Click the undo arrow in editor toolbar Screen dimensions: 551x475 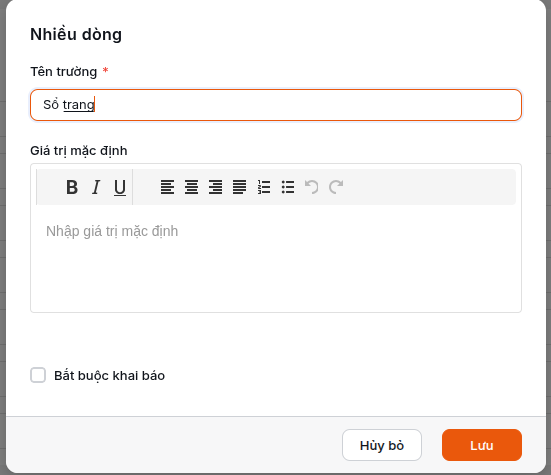312,187
